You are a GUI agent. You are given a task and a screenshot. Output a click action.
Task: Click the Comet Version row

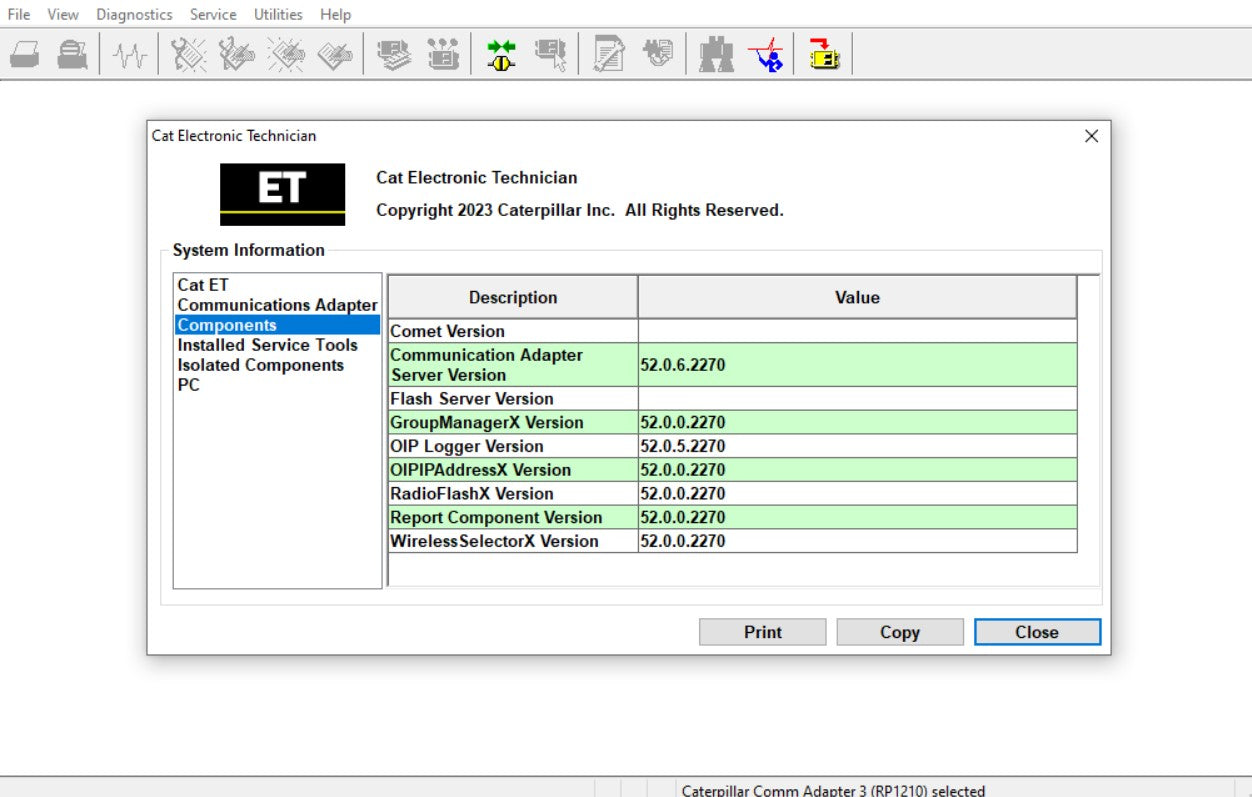click(x=732, y=331)
